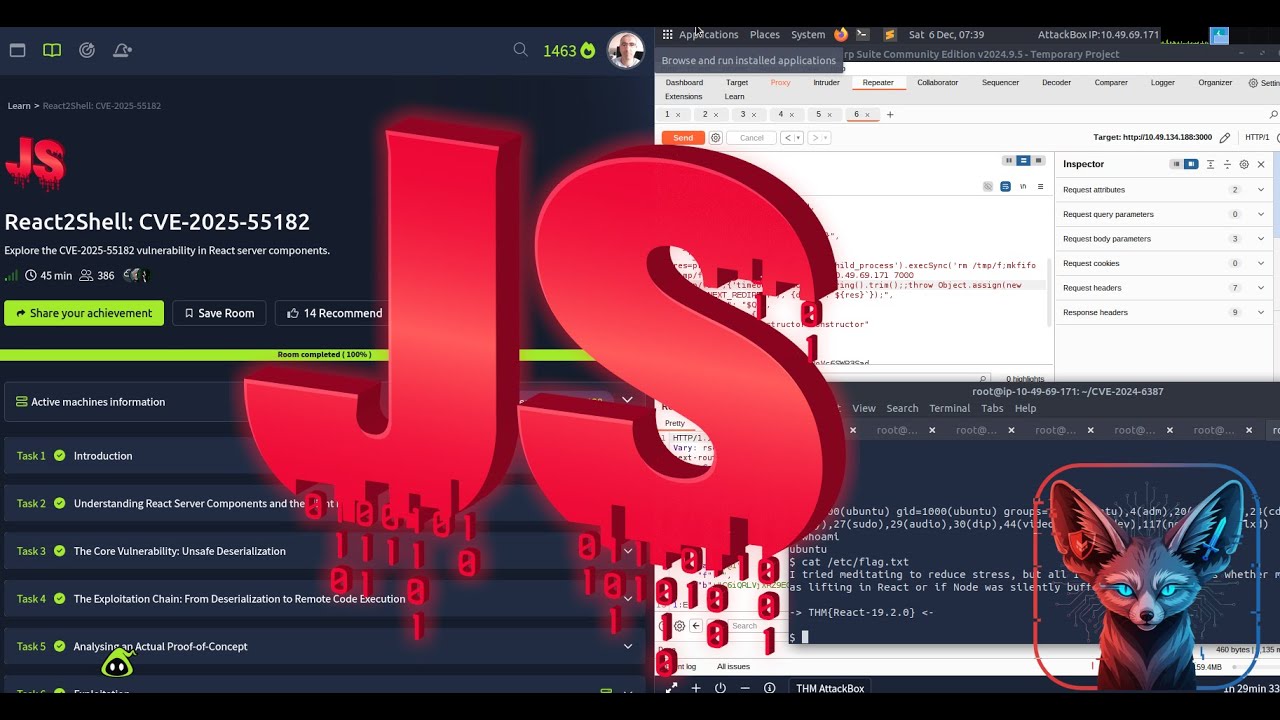Viewport: 1280px width, 720px height.
Task: Expand Request body parameters section
Action: click(x=1165, y=239)
